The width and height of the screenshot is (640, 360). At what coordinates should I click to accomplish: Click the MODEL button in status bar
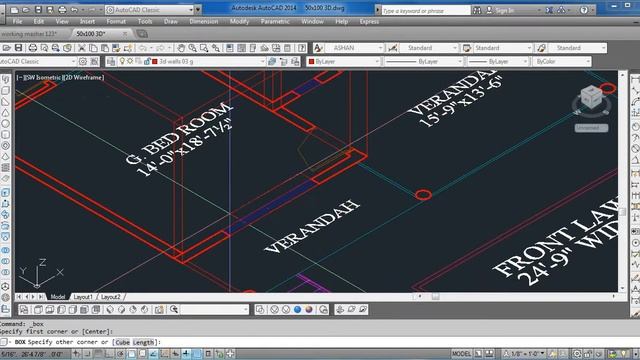click(x=461, y=354)
